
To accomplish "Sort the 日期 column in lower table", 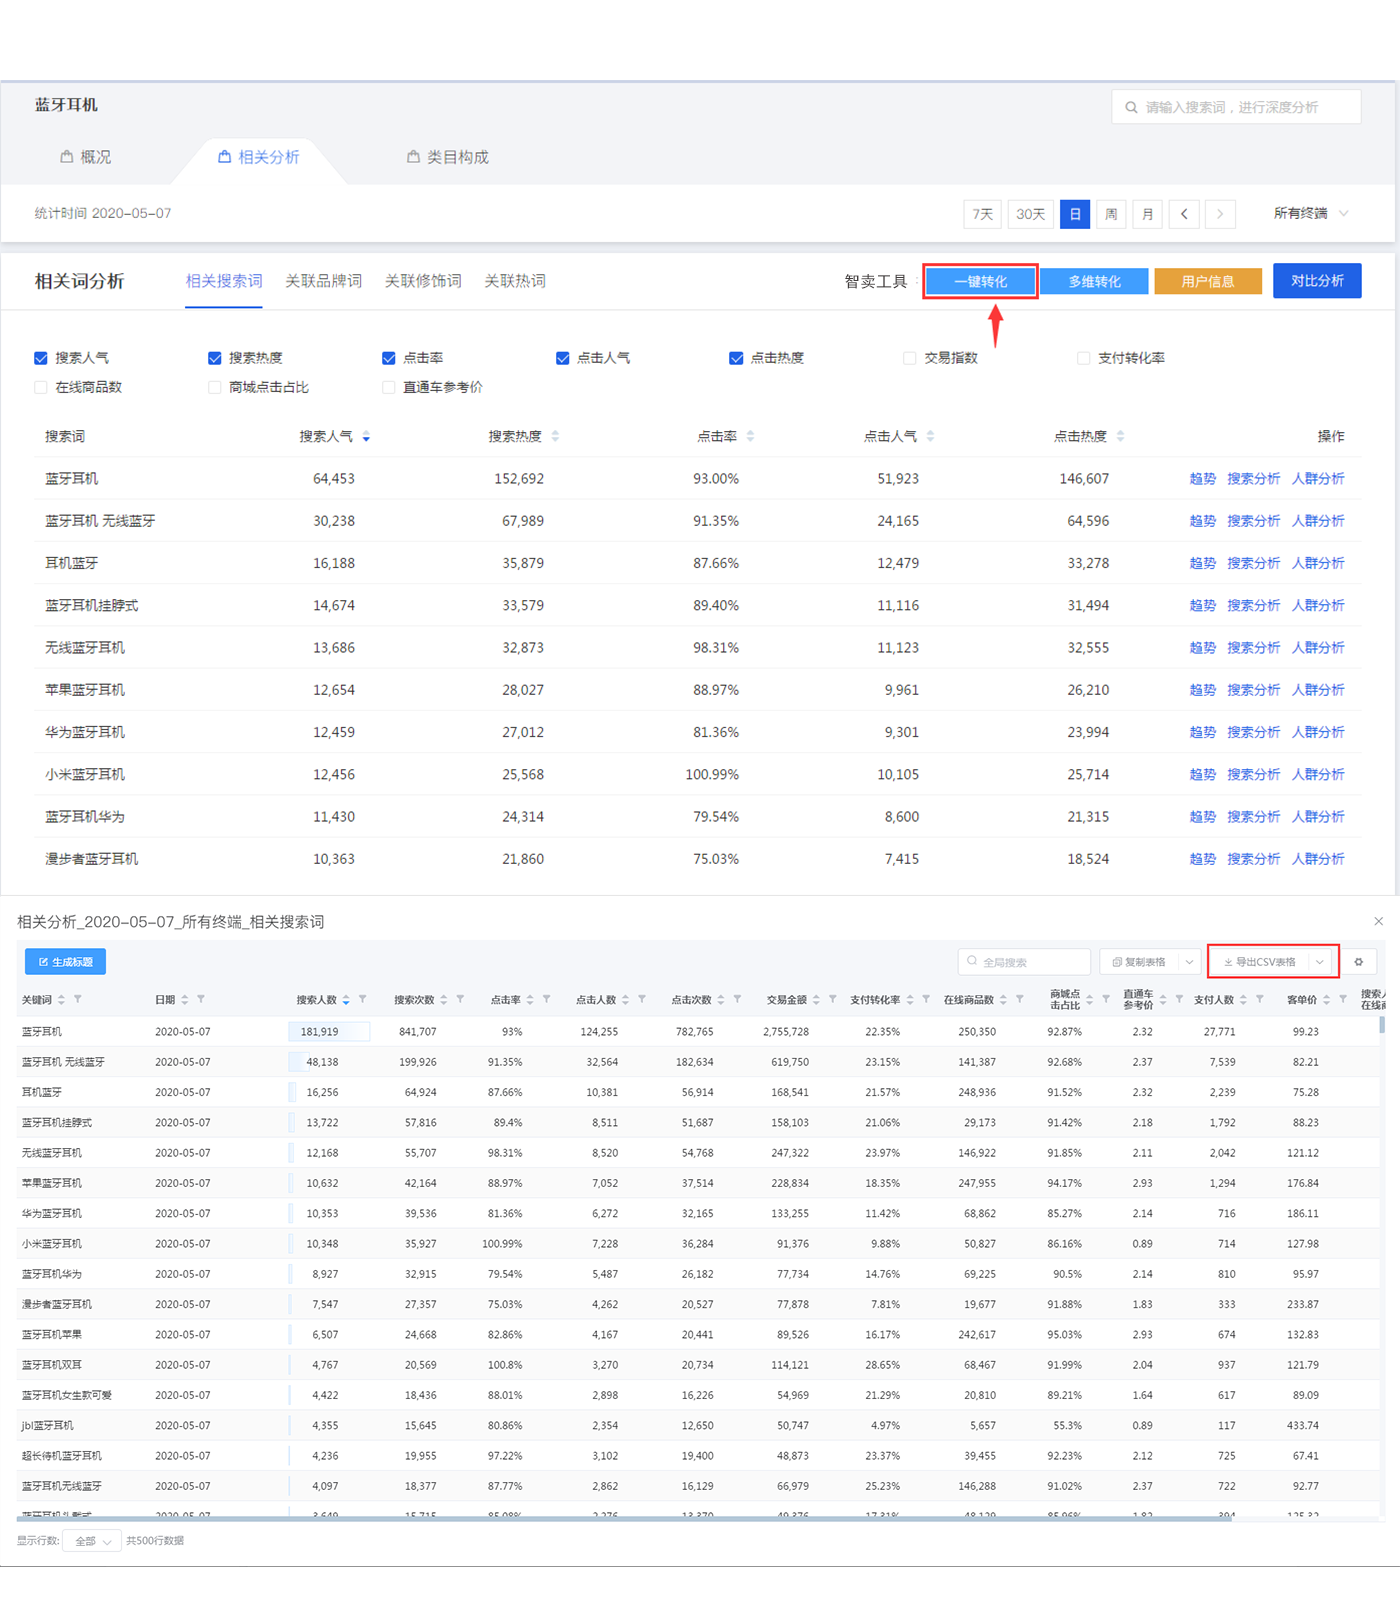I will [185, 1000].
